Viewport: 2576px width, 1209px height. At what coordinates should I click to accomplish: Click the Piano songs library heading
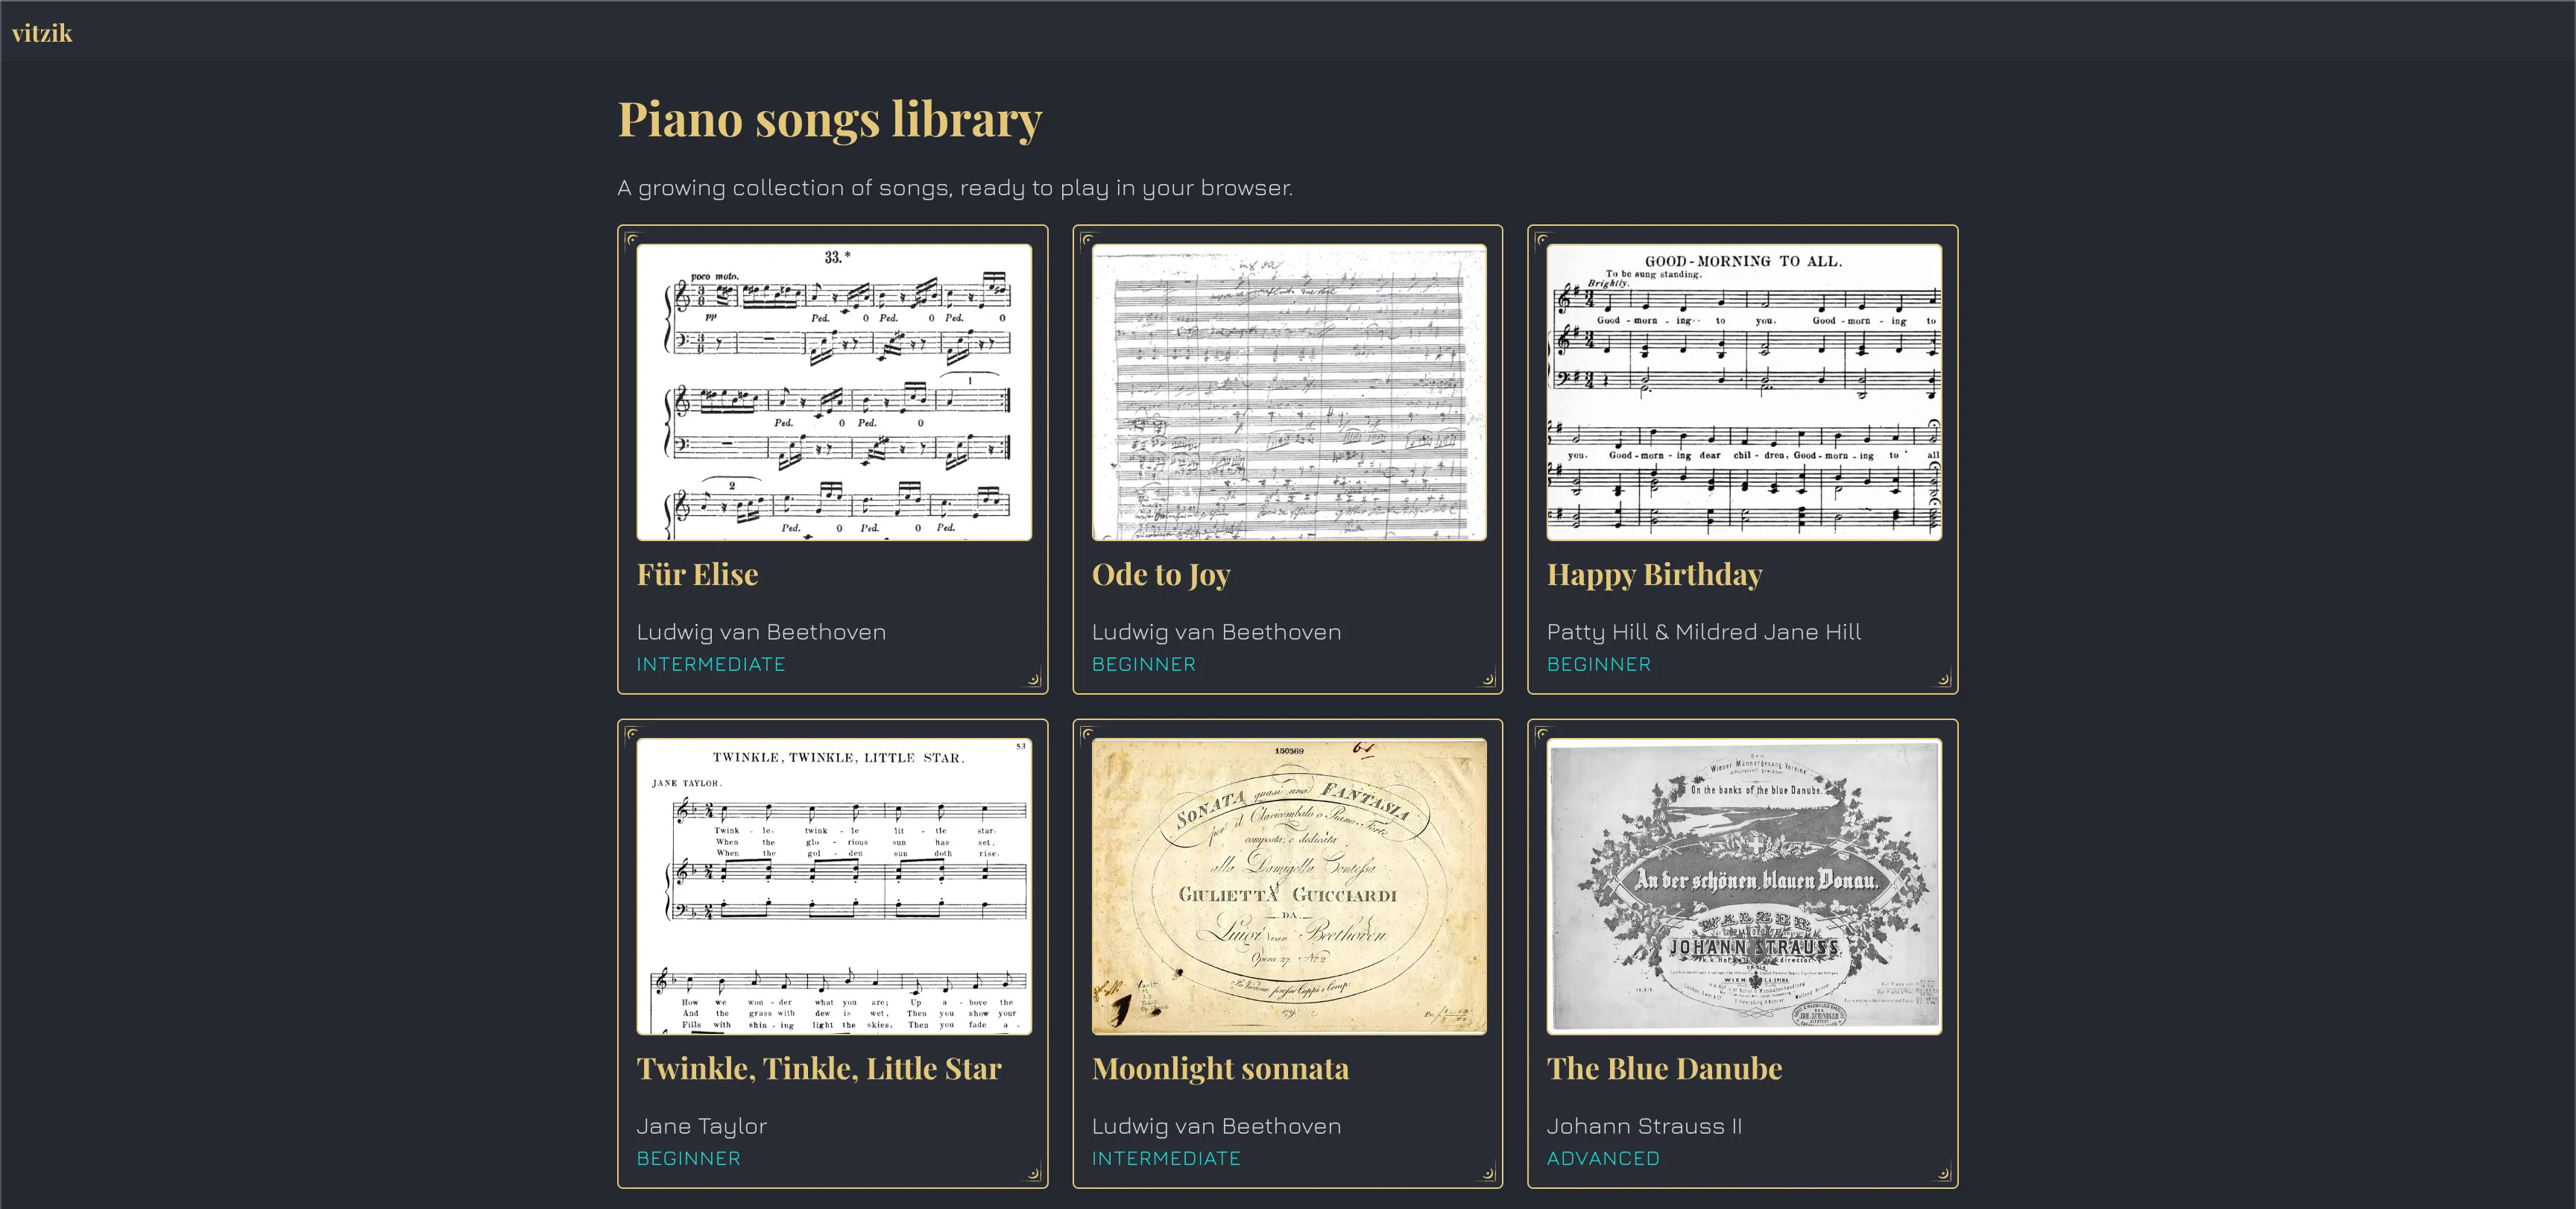click(829, 120)
